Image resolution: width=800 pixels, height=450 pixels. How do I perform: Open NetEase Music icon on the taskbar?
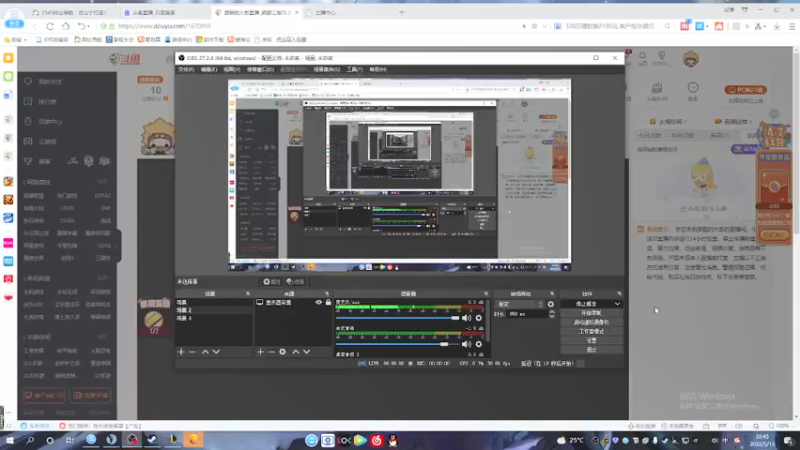pos(377,440)
